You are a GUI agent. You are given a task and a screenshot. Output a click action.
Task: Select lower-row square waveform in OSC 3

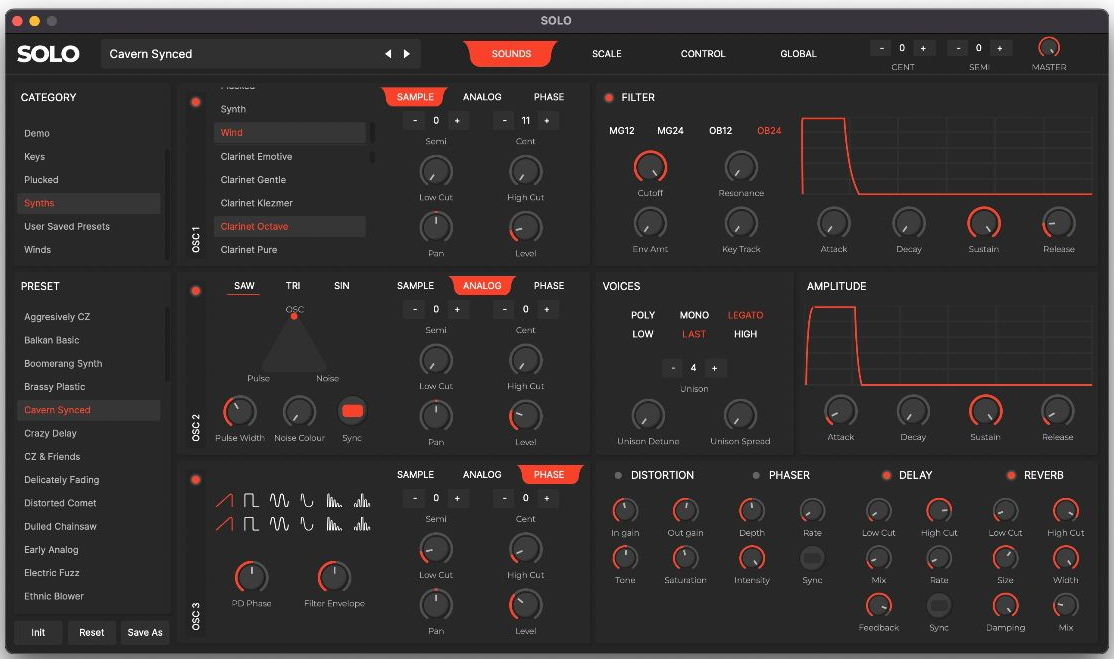pyautogui.click(x=251, y=524)
